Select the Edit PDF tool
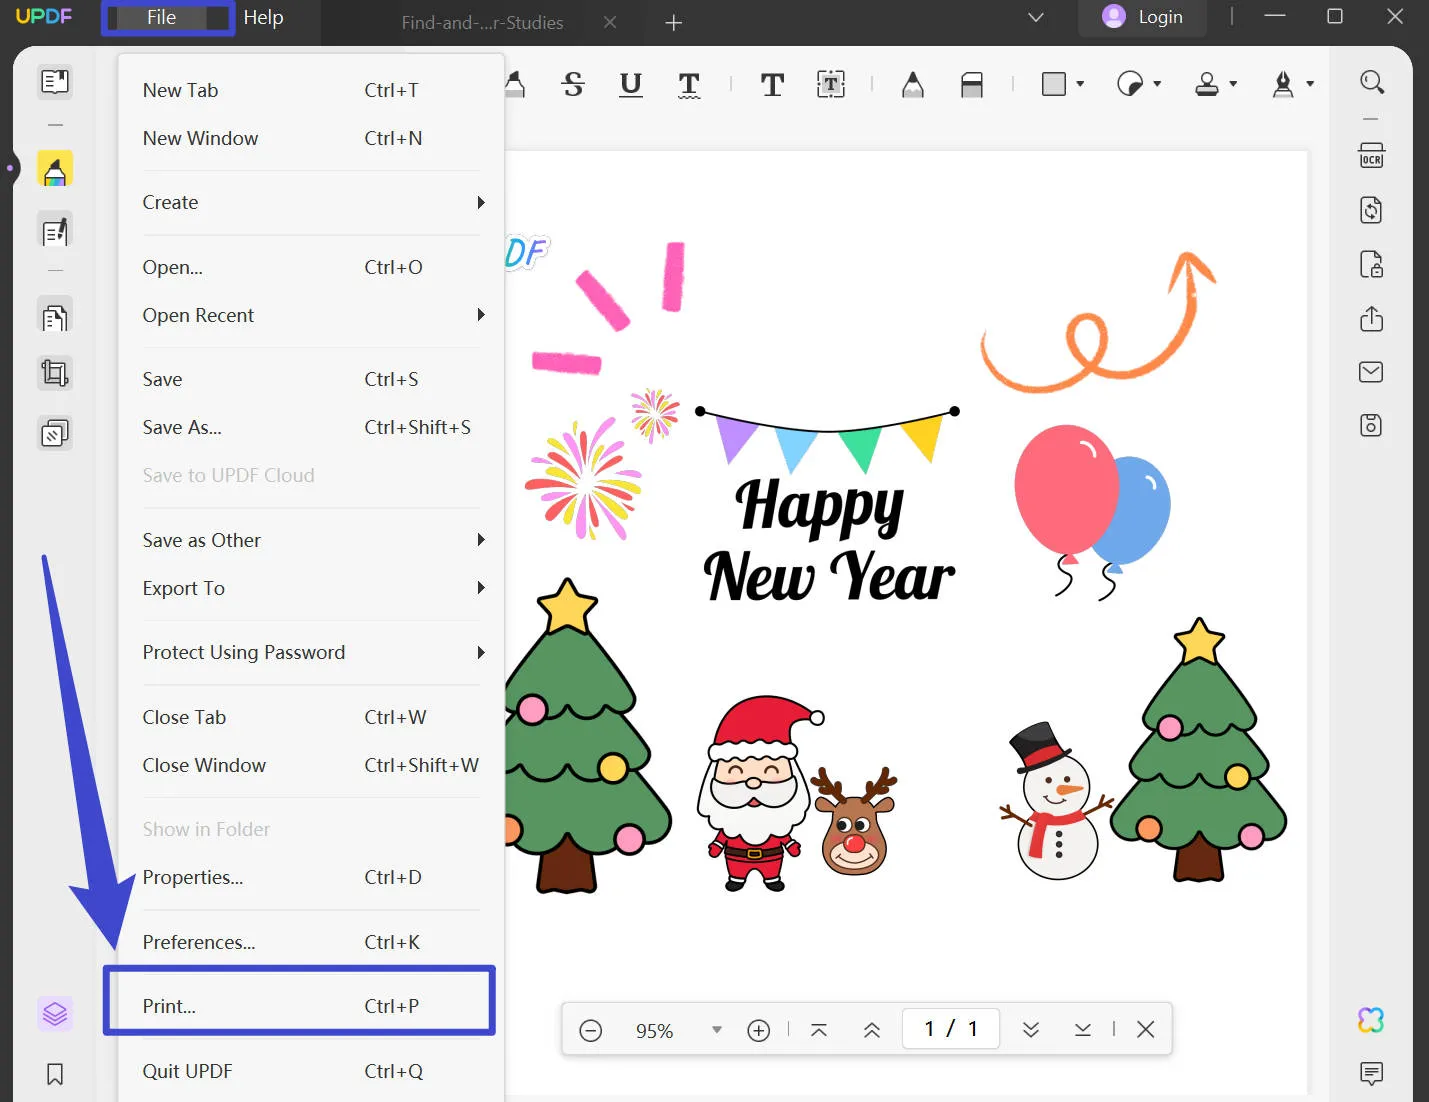 point(55,231)
